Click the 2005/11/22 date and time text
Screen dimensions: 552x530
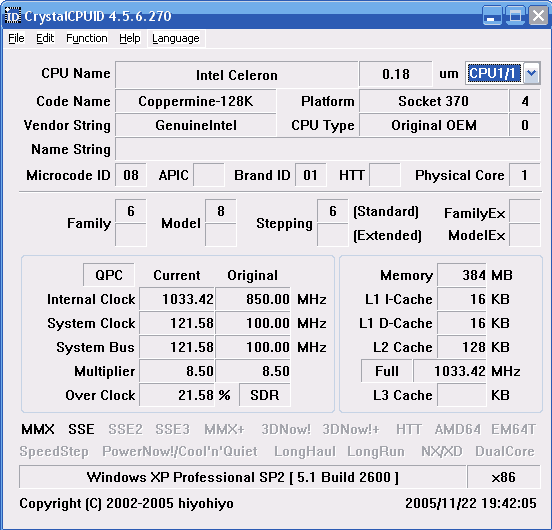point(471,503)
